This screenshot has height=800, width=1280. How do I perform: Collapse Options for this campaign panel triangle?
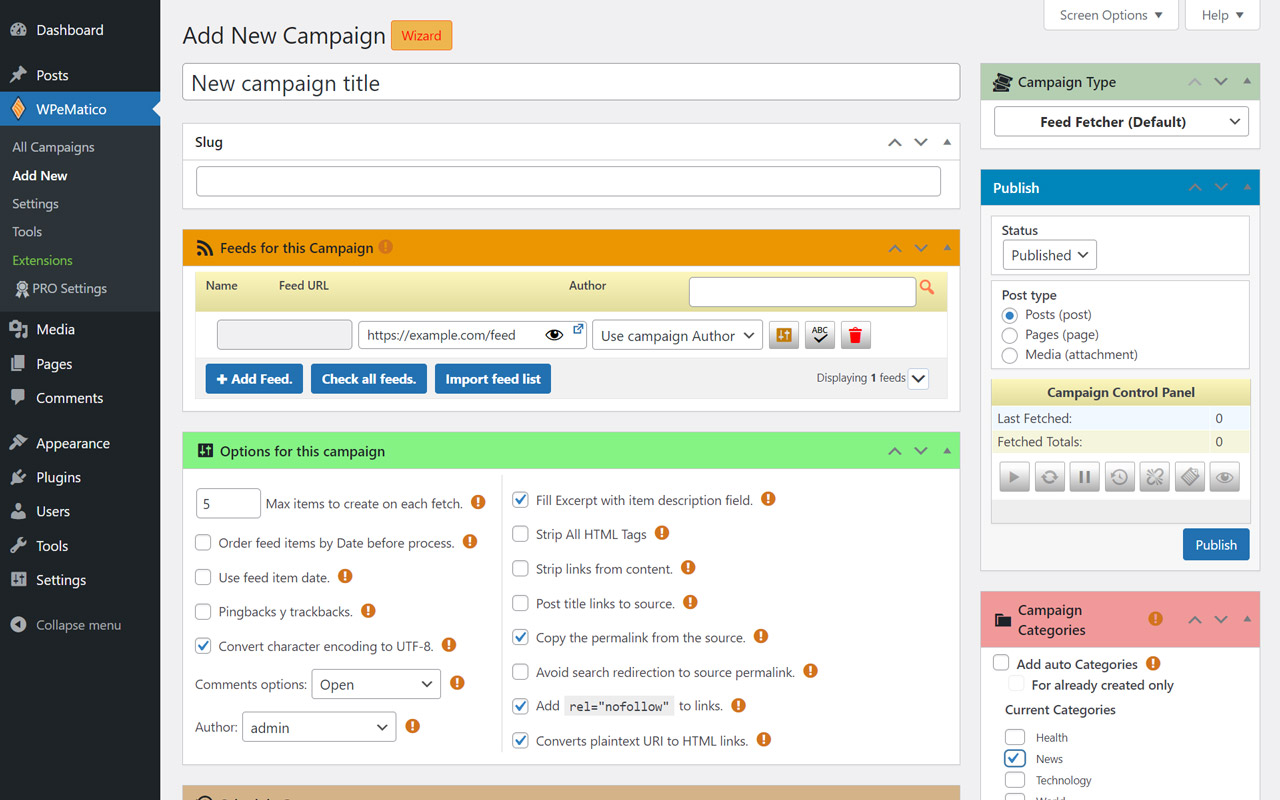(947, 451)
